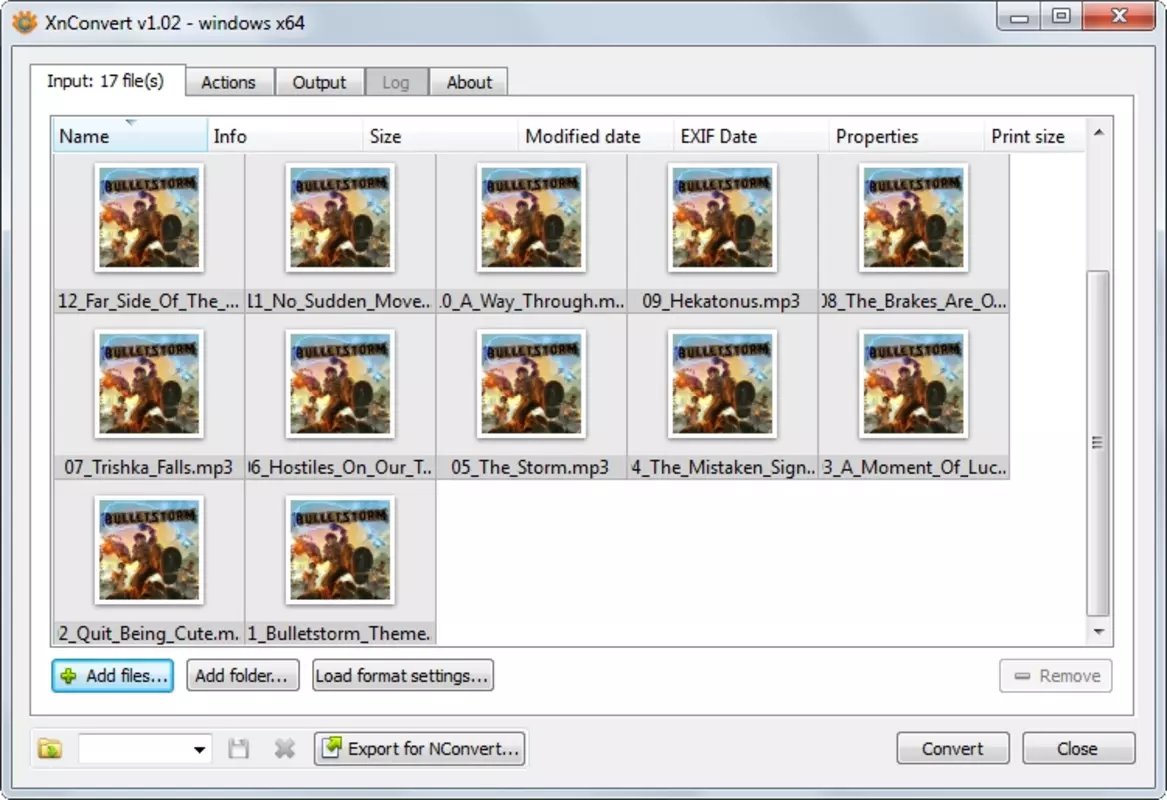Select the 06_Hostiles_On_Our_T thumbnail

pos(340,384)
